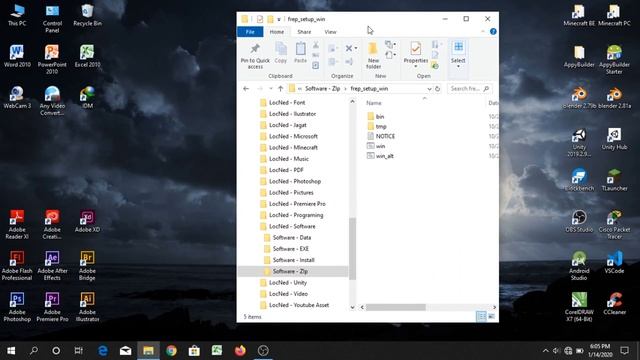
Task: Select Software - EXE in navigation tree
Action: pos(287,249)
